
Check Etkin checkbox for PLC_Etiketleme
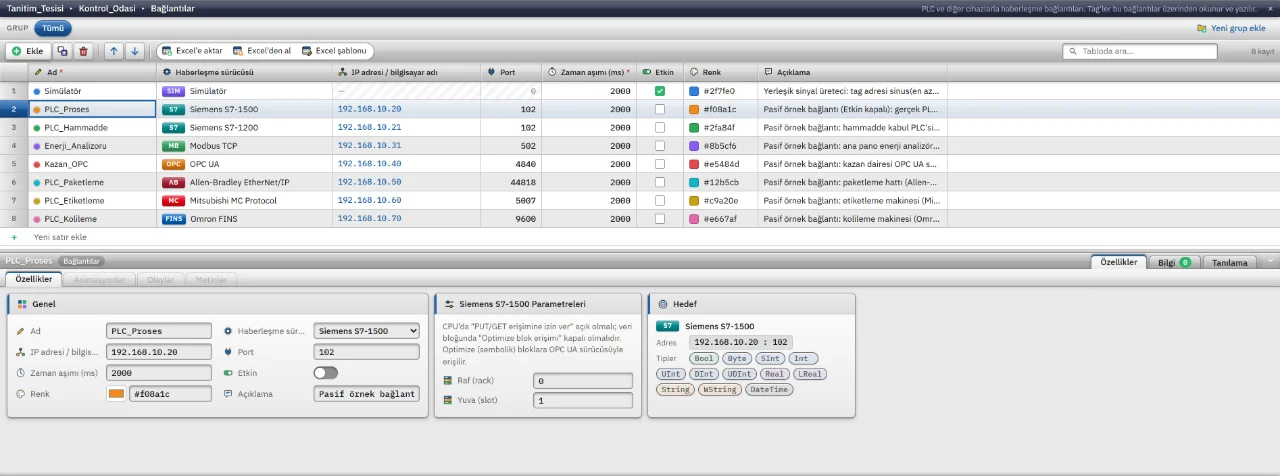660,200
